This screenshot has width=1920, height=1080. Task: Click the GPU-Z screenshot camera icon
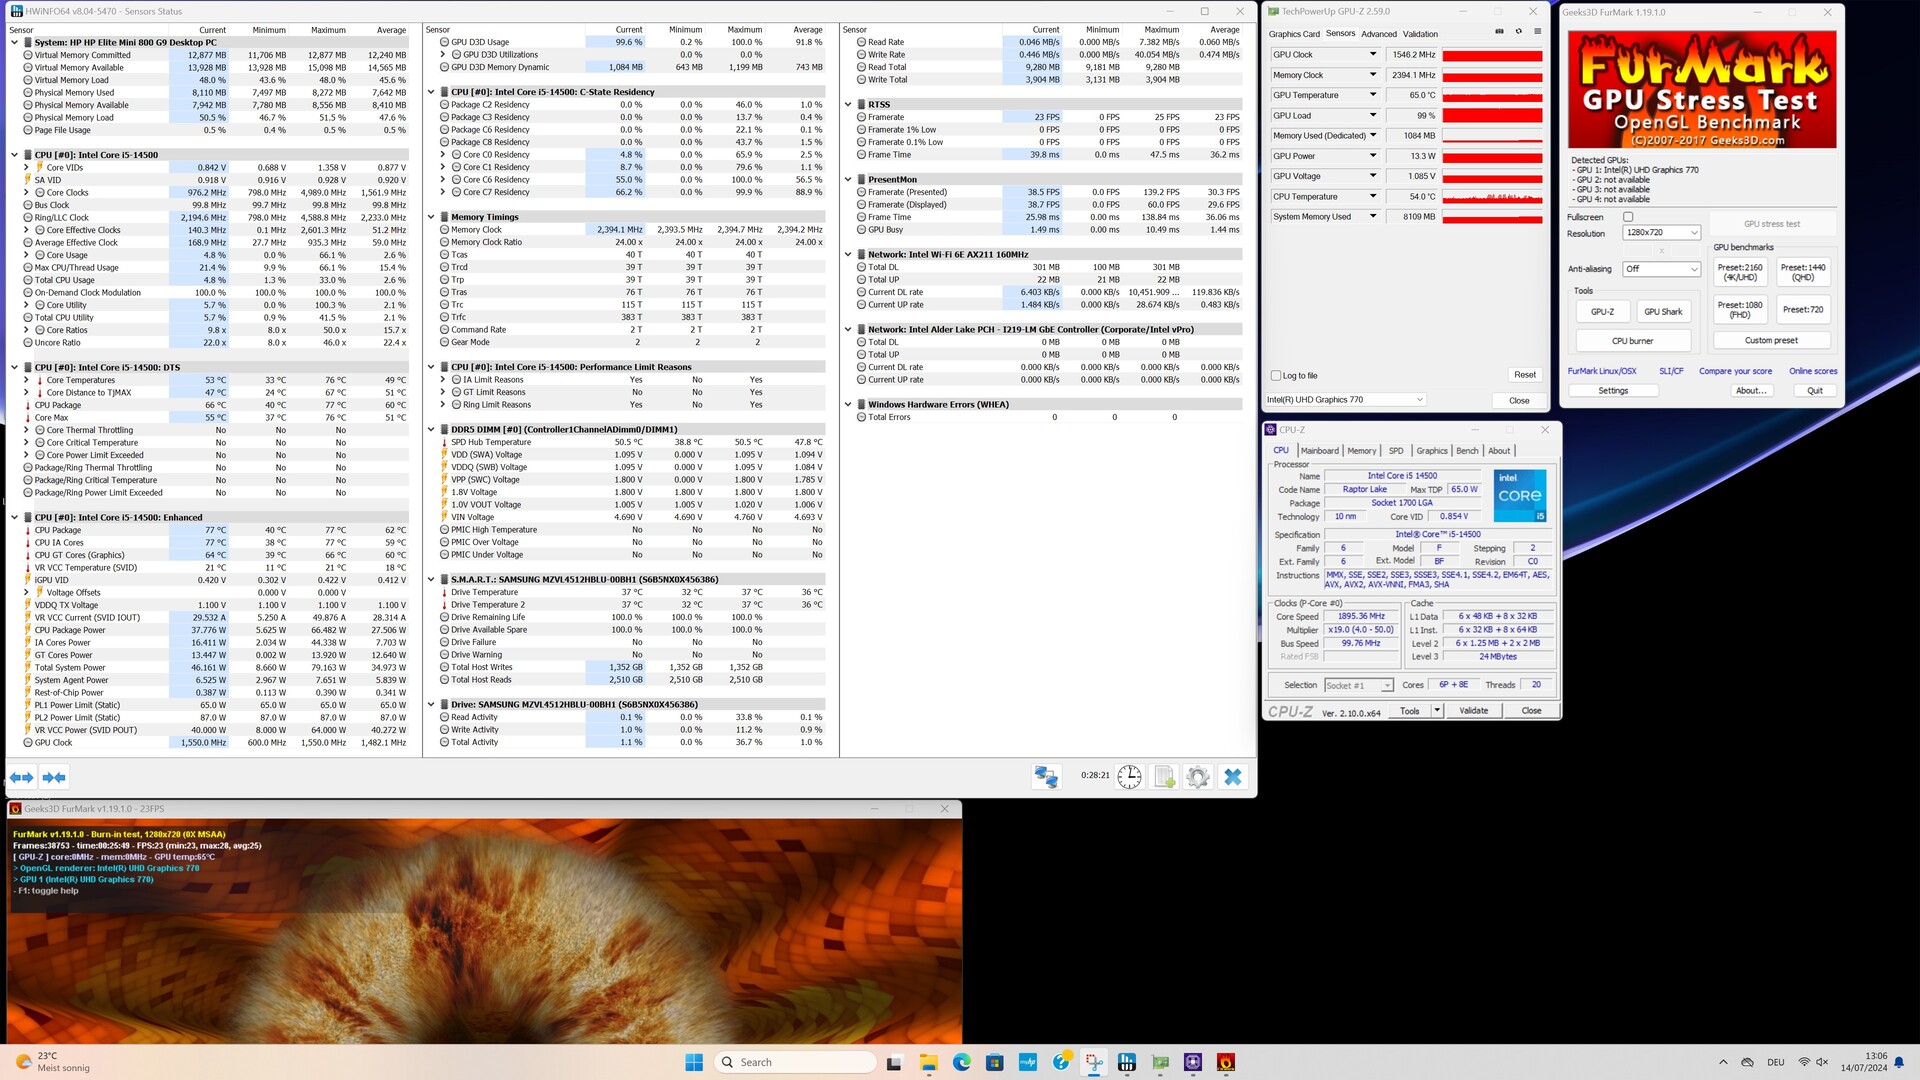click(1499, 32)
